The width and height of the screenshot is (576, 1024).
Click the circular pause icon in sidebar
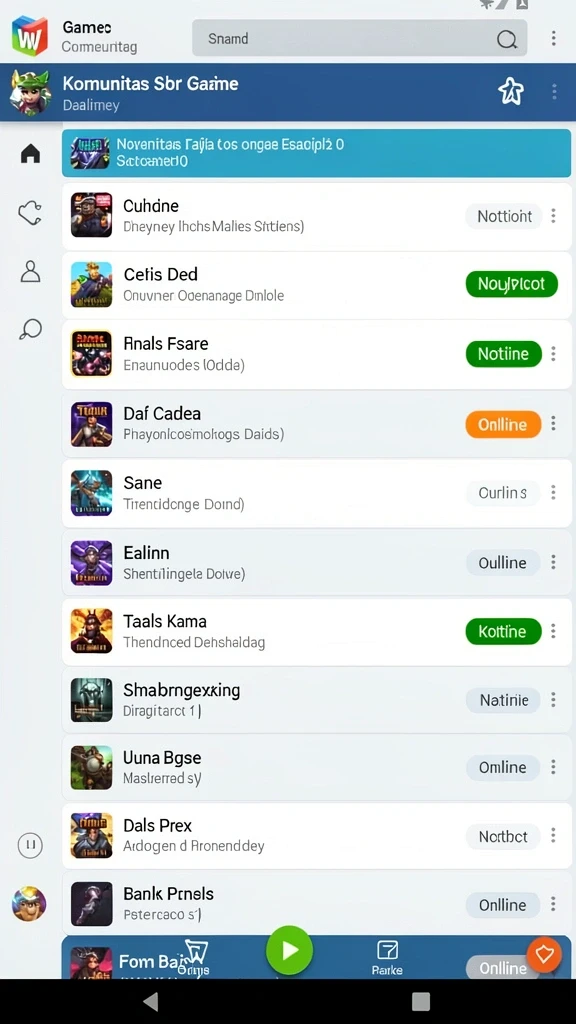click(30, 845)
